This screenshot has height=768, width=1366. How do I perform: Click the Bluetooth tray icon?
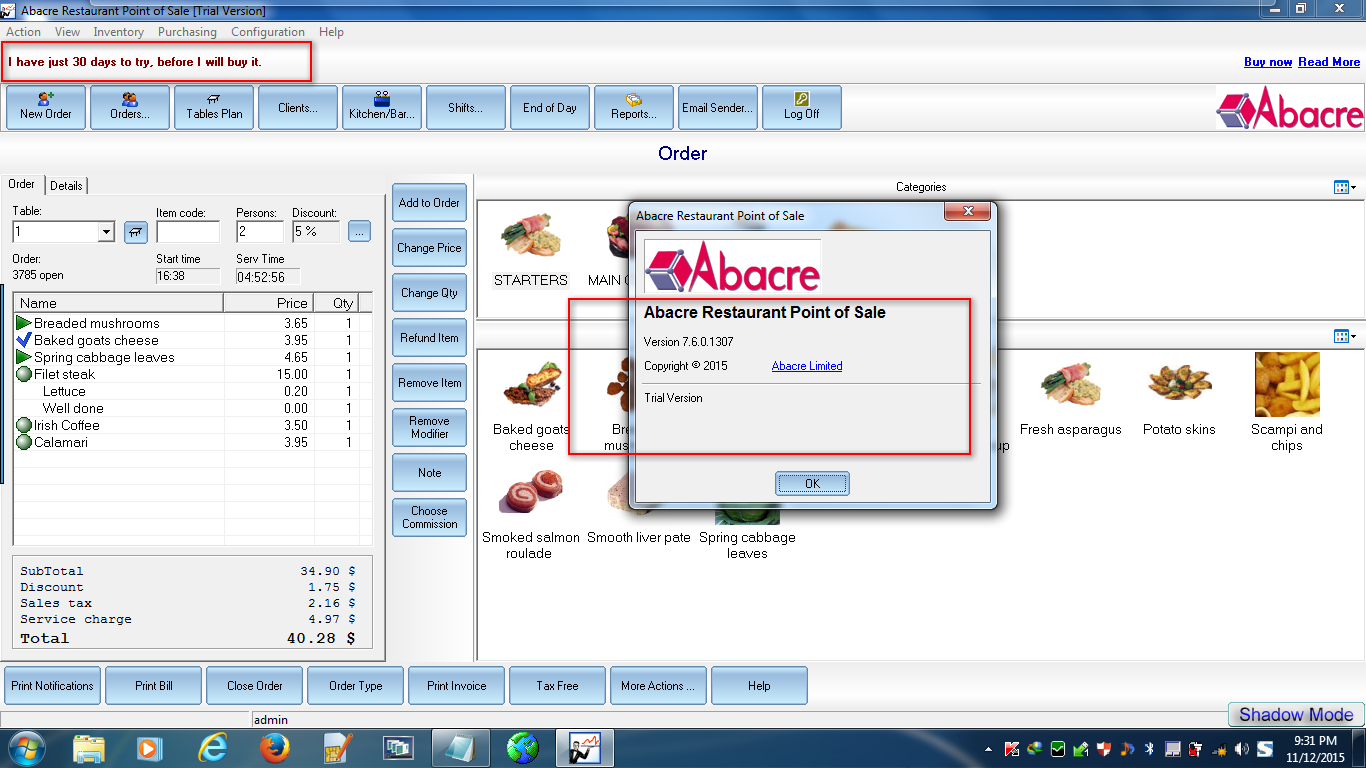1150,748
